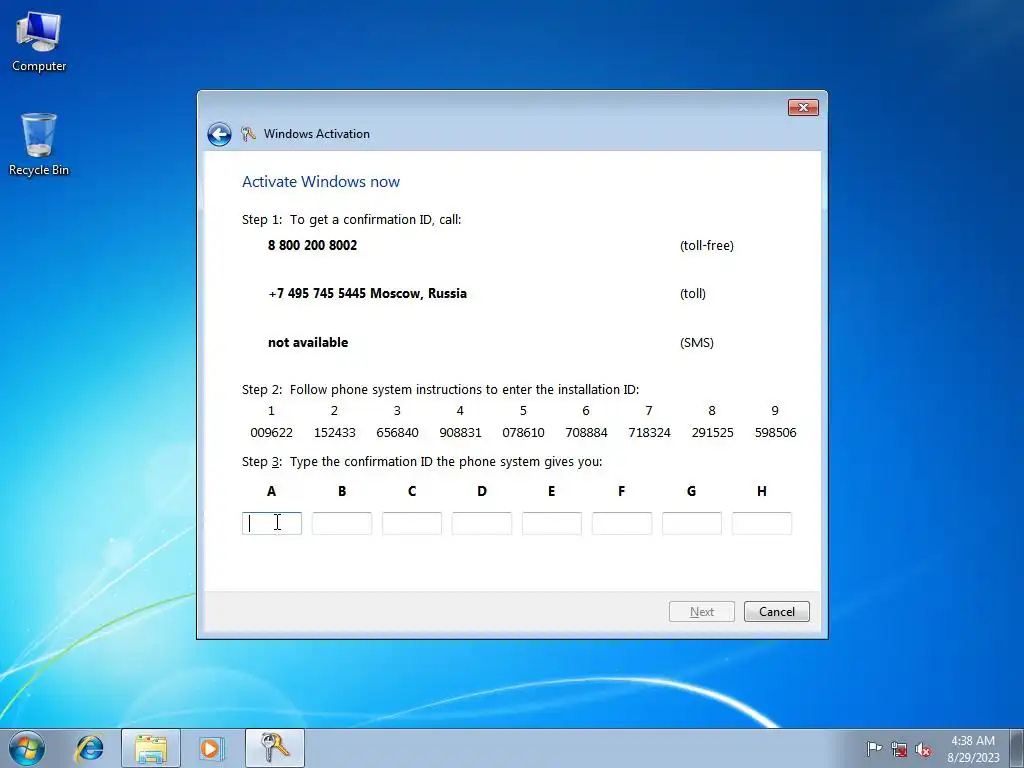
Task: Click the (toll-free) label
Action: [x=707, y=246]
